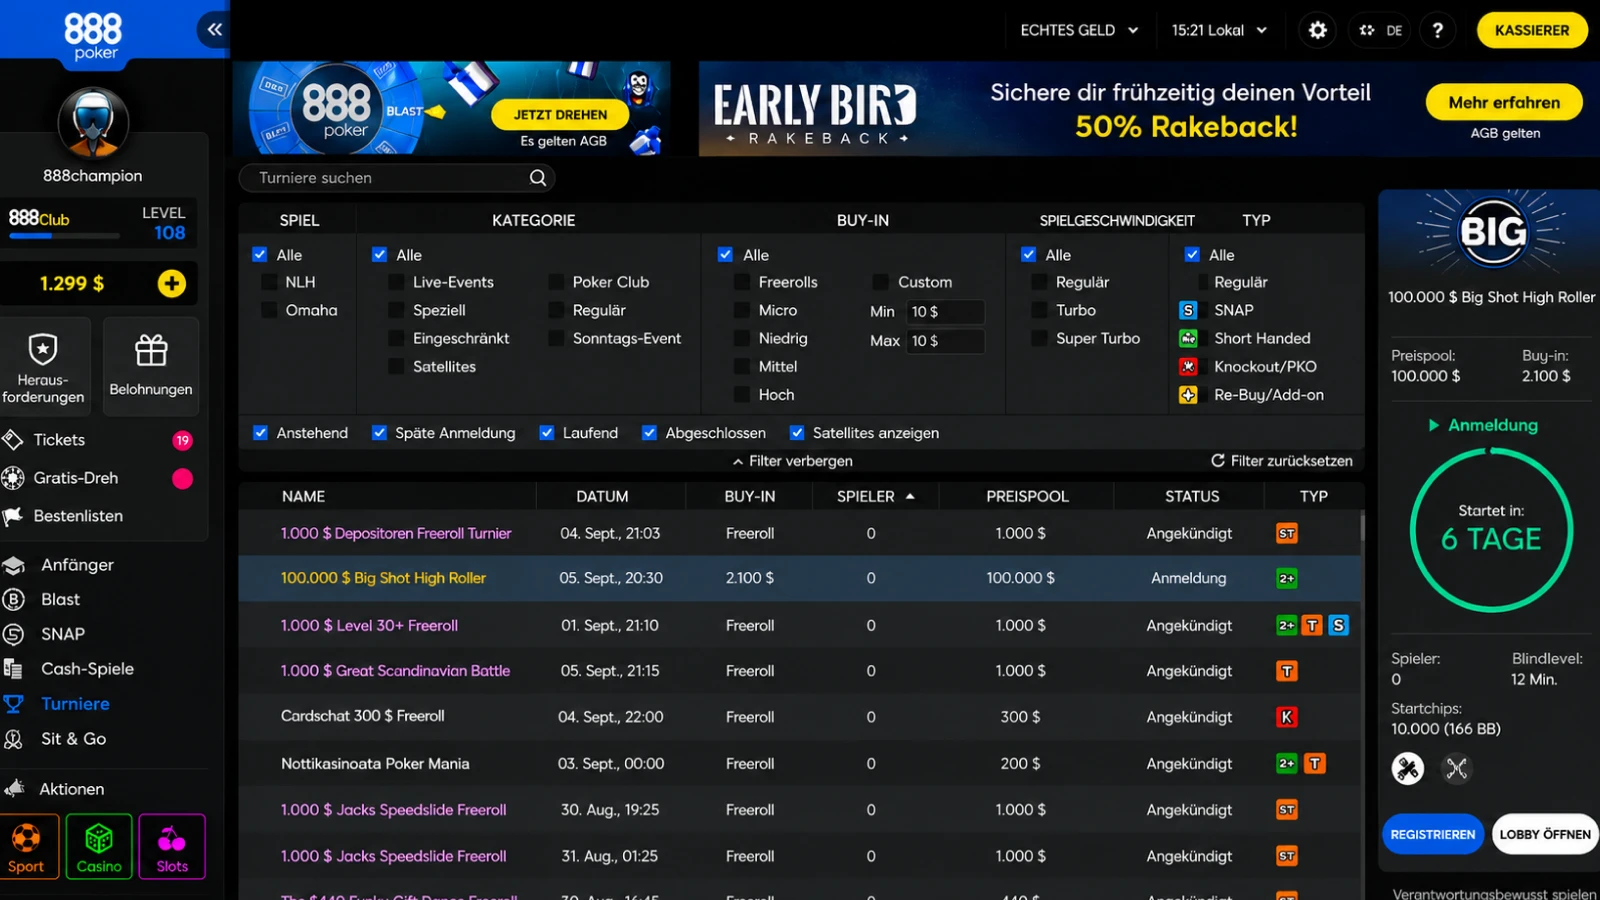The image size is (1600, 900).
Task: Select Anfänger in sidebar
Action: coord(76,565)
